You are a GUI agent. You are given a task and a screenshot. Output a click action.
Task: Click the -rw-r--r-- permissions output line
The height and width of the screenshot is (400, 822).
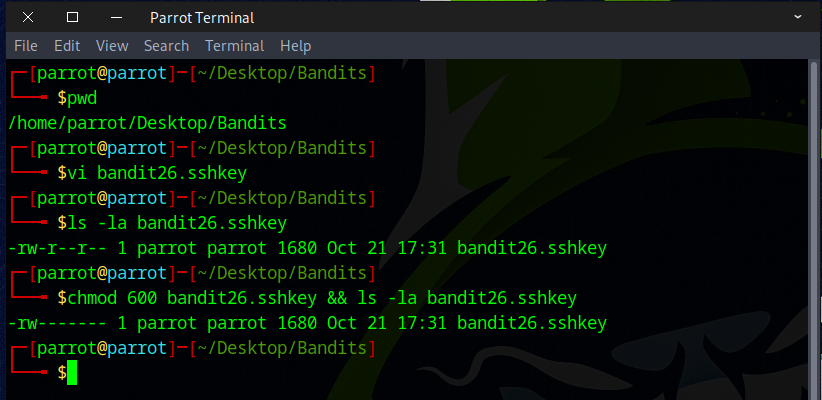[x=306, y=248]
